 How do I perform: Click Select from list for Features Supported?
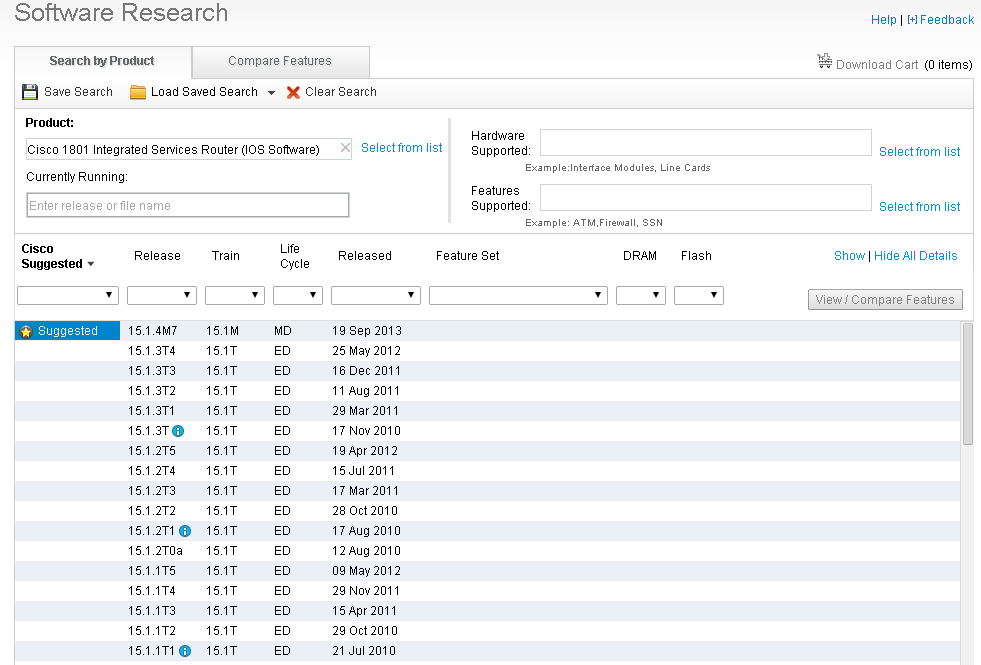click(919, 206)
